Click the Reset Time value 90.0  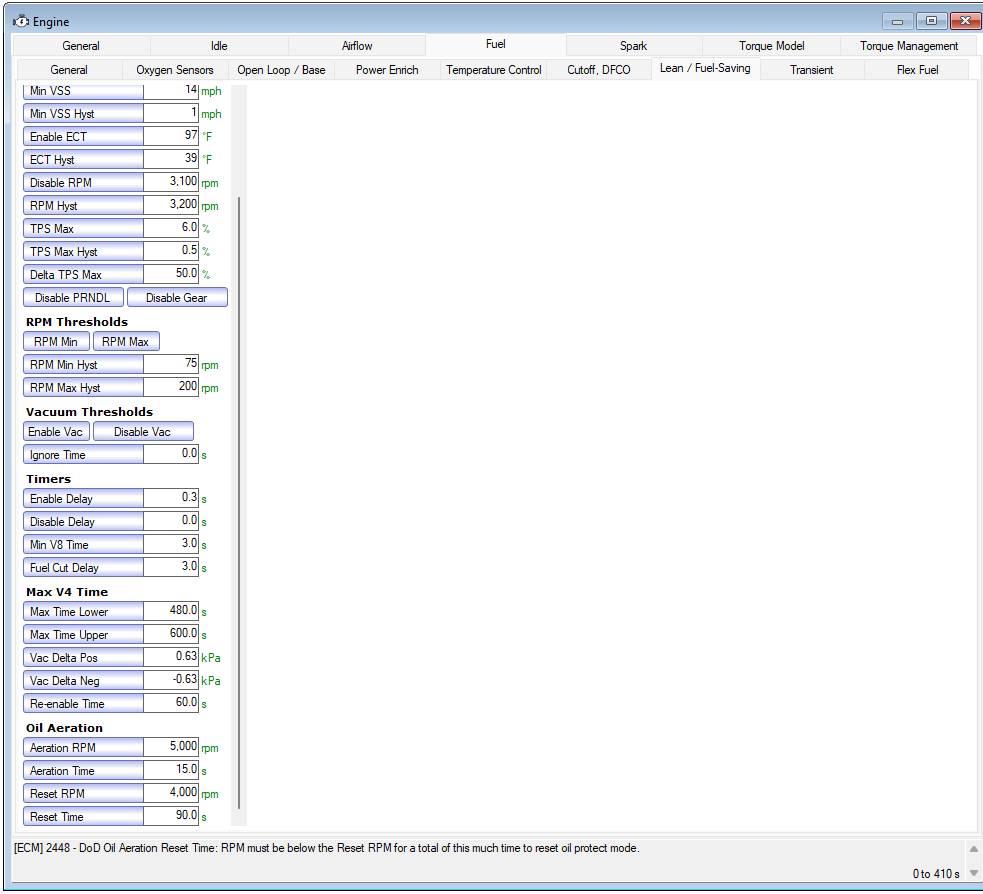171,816
